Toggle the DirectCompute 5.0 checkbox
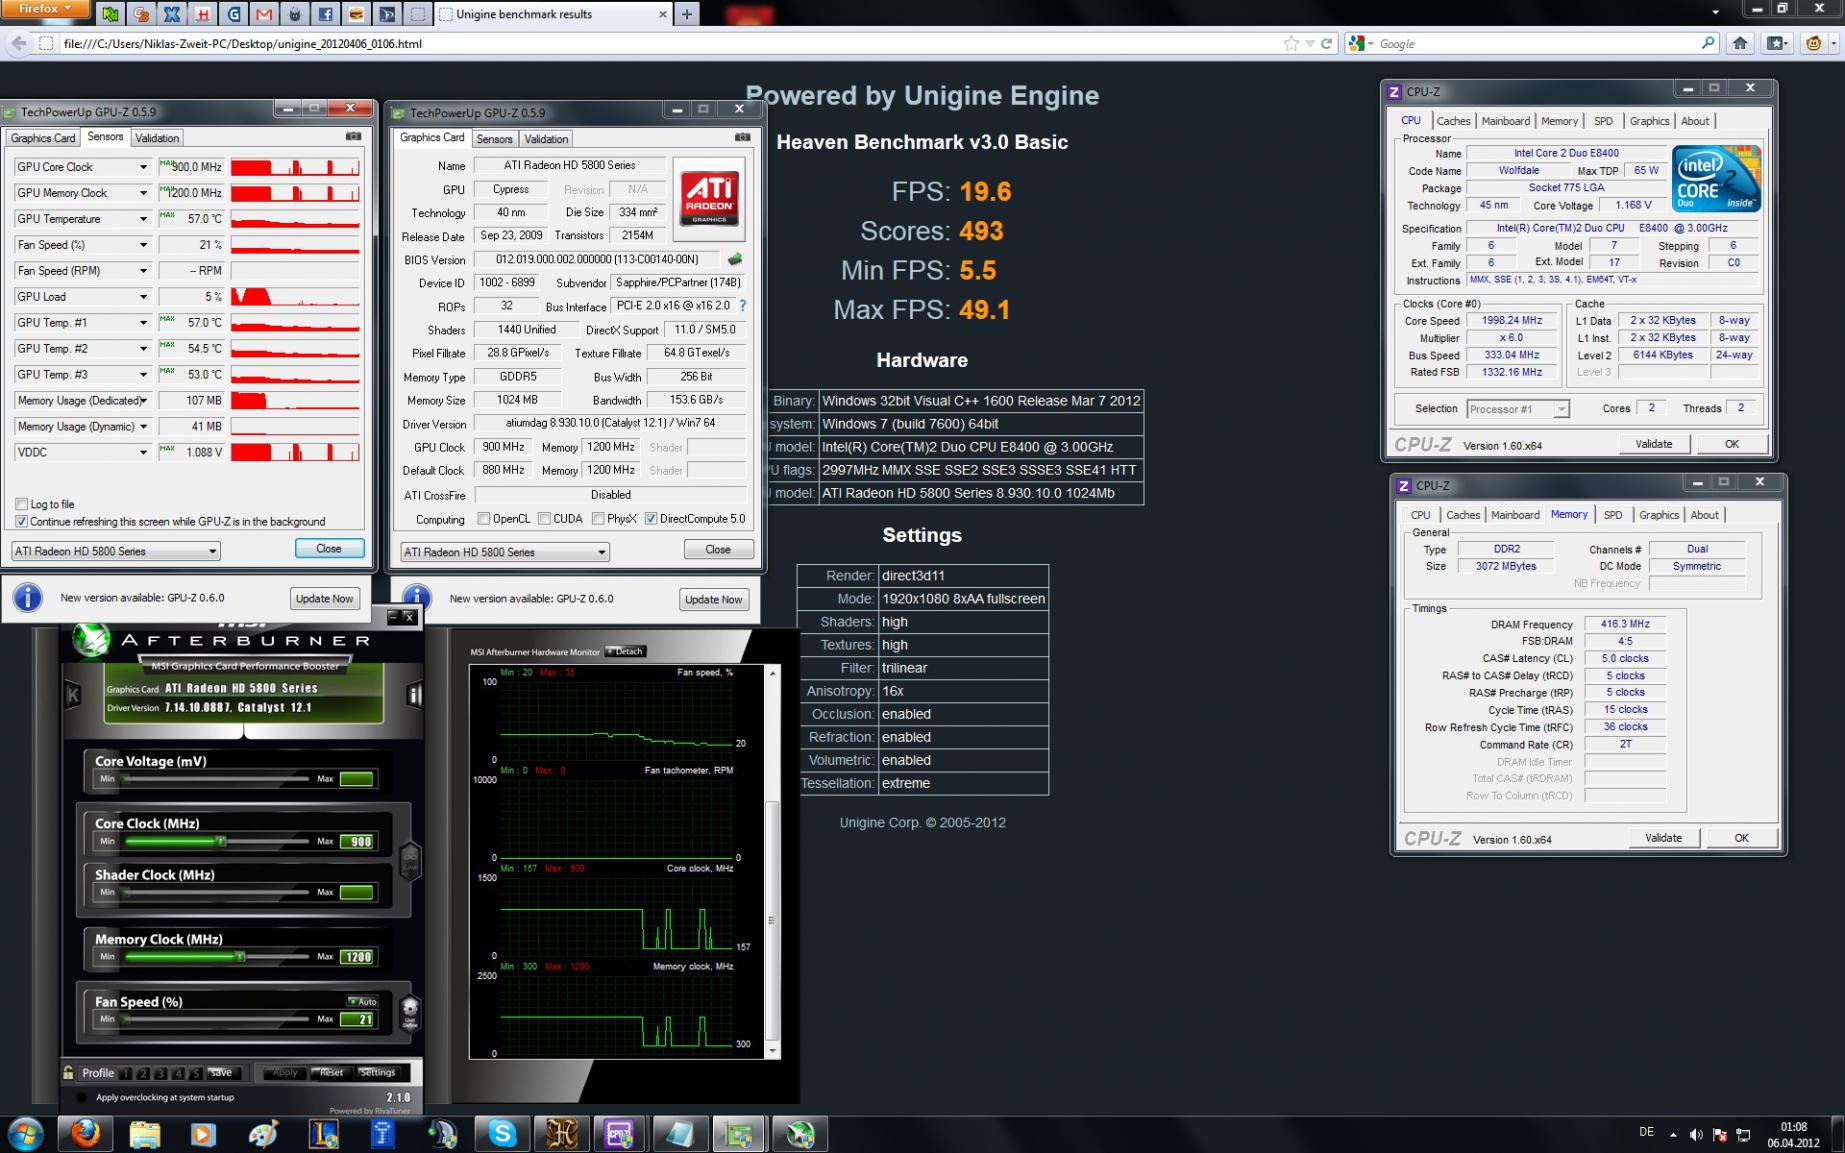This screenshot has height=1153, width=1845. (651, 518)
